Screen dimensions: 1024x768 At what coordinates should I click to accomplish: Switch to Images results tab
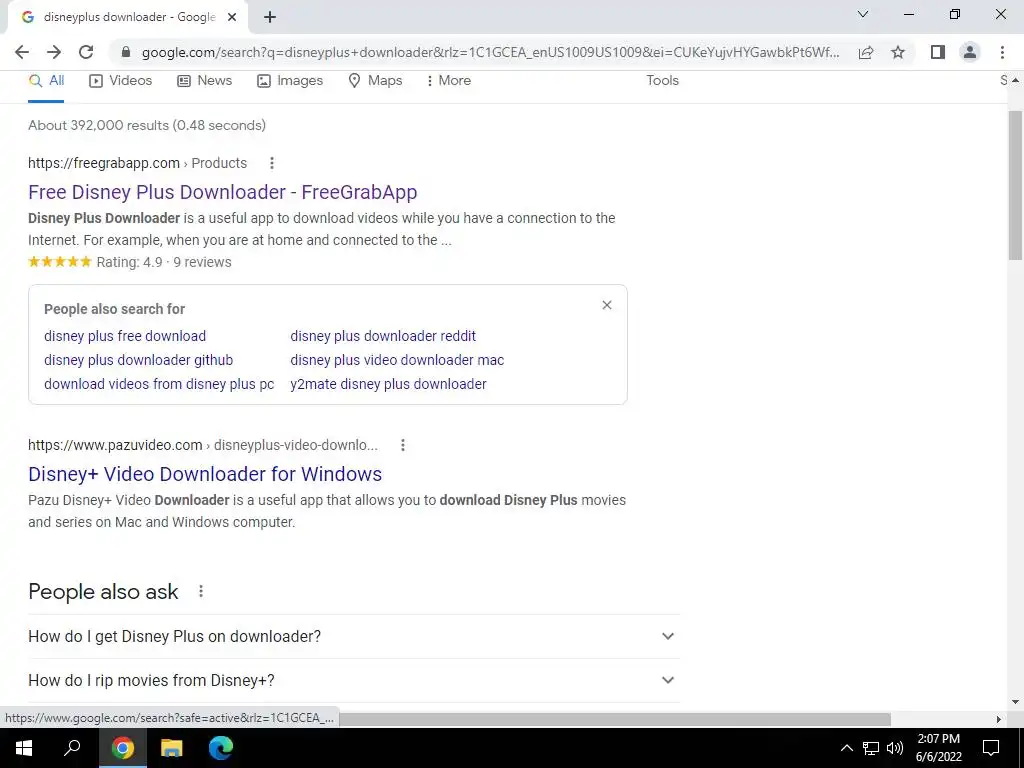tap(290, 80)
